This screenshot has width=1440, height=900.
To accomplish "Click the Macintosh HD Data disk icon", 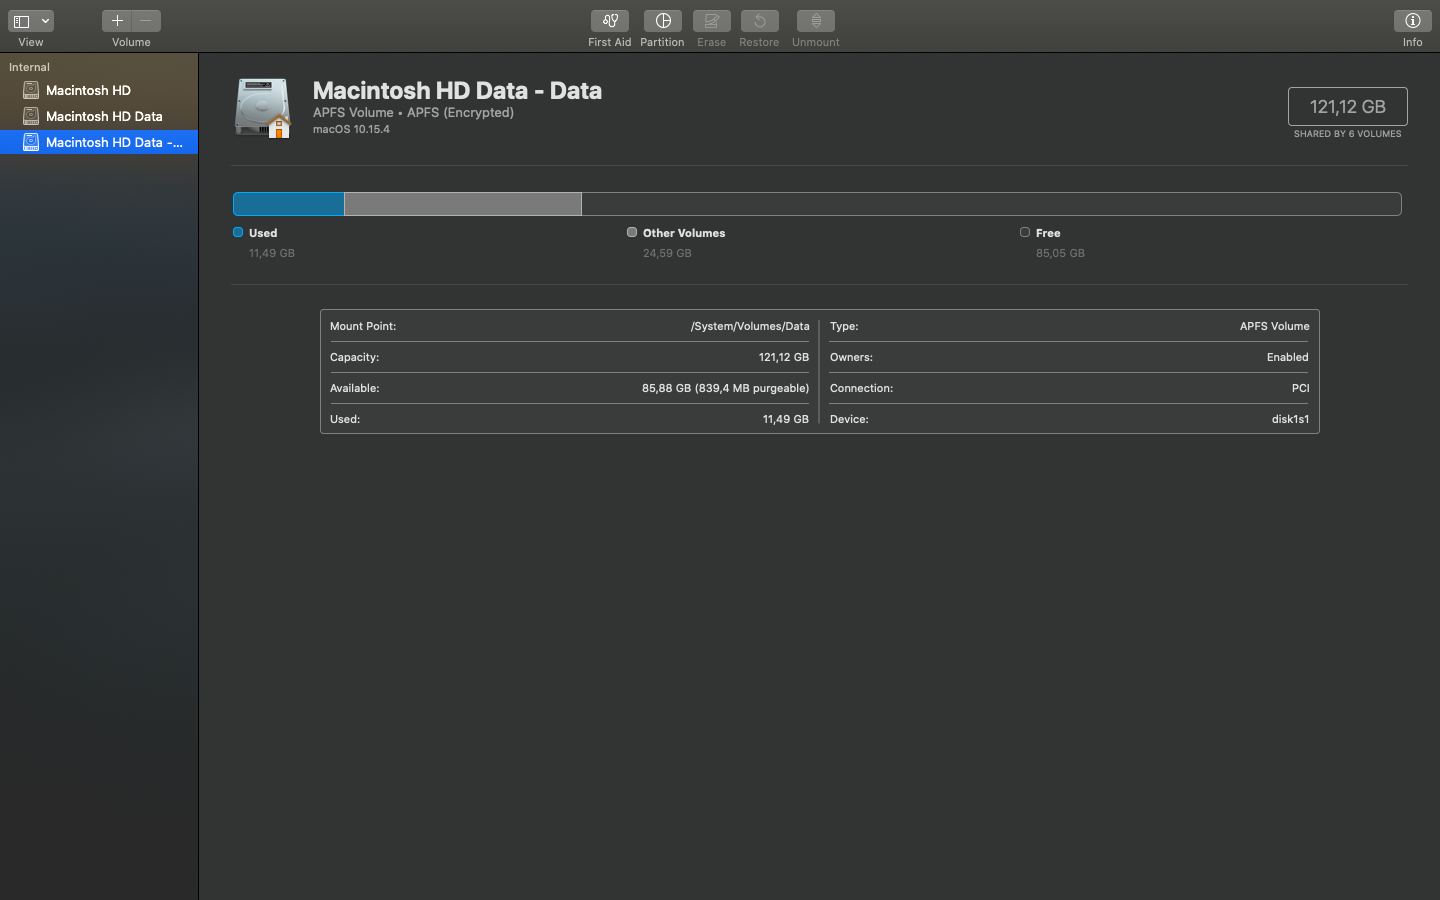I will click(31, 116).
